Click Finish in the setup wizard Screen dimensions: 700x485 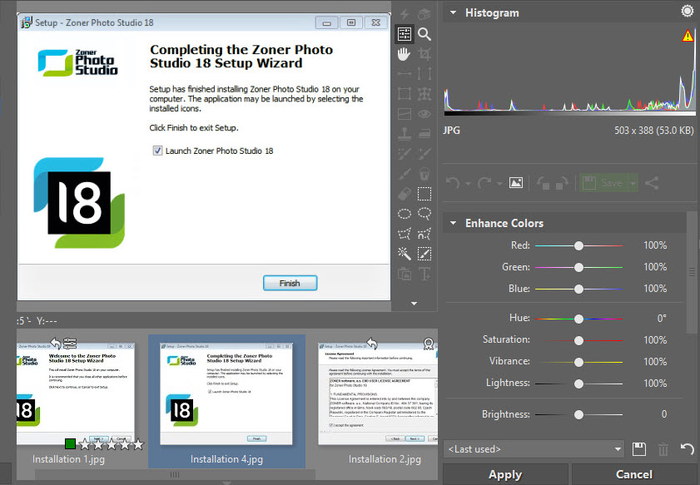pos(290,283)
